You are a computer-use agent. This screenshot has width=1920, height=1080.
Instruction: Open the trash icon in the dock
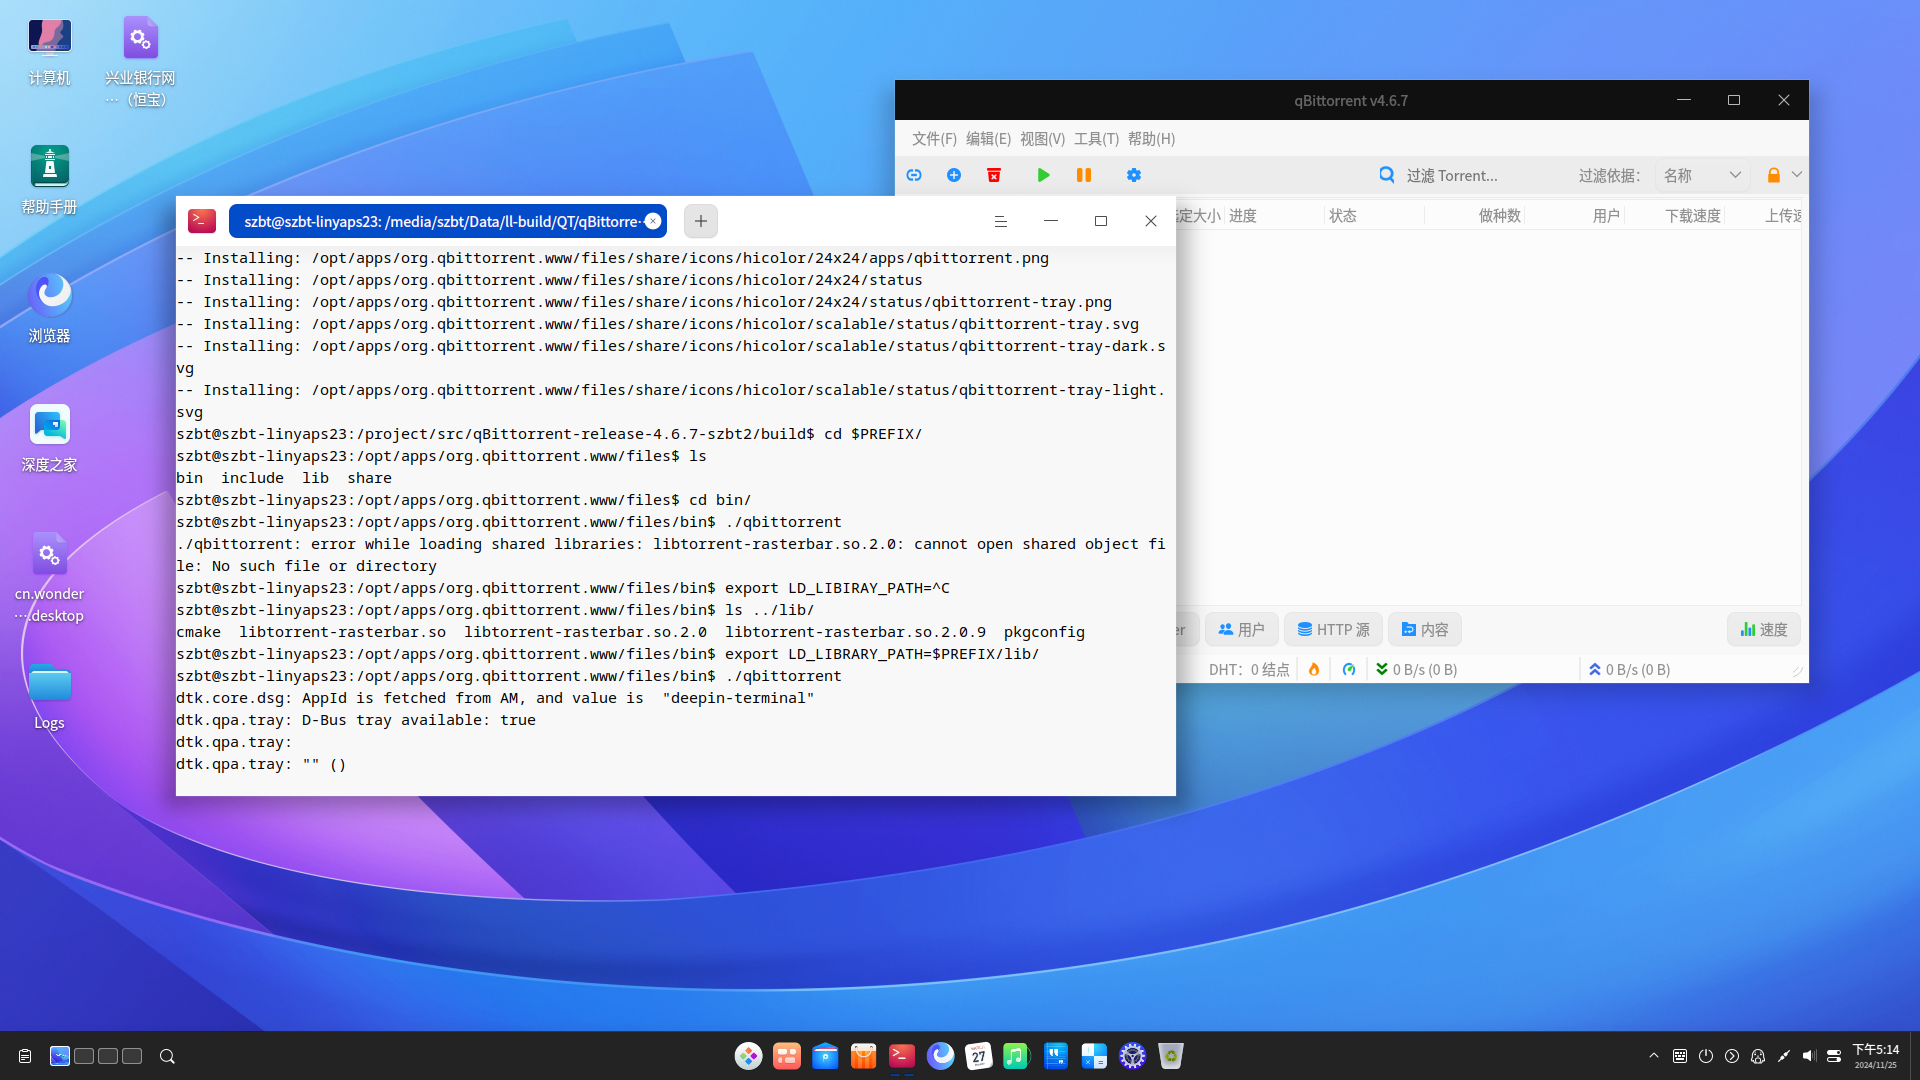1171,1056
